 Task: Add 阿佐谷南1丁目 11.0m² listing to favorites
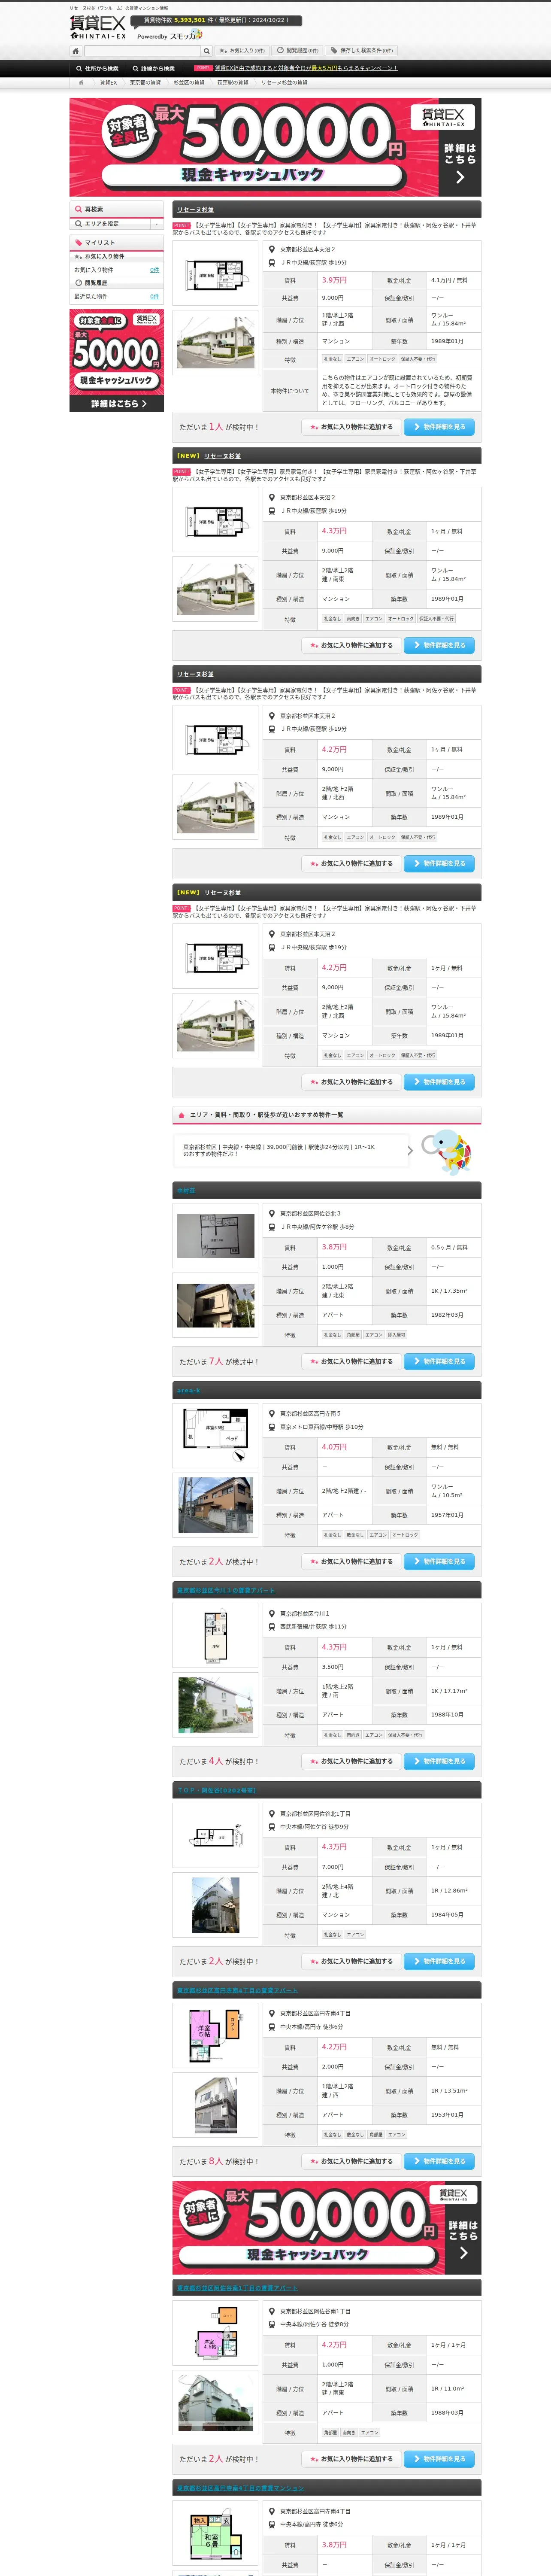350,2459
